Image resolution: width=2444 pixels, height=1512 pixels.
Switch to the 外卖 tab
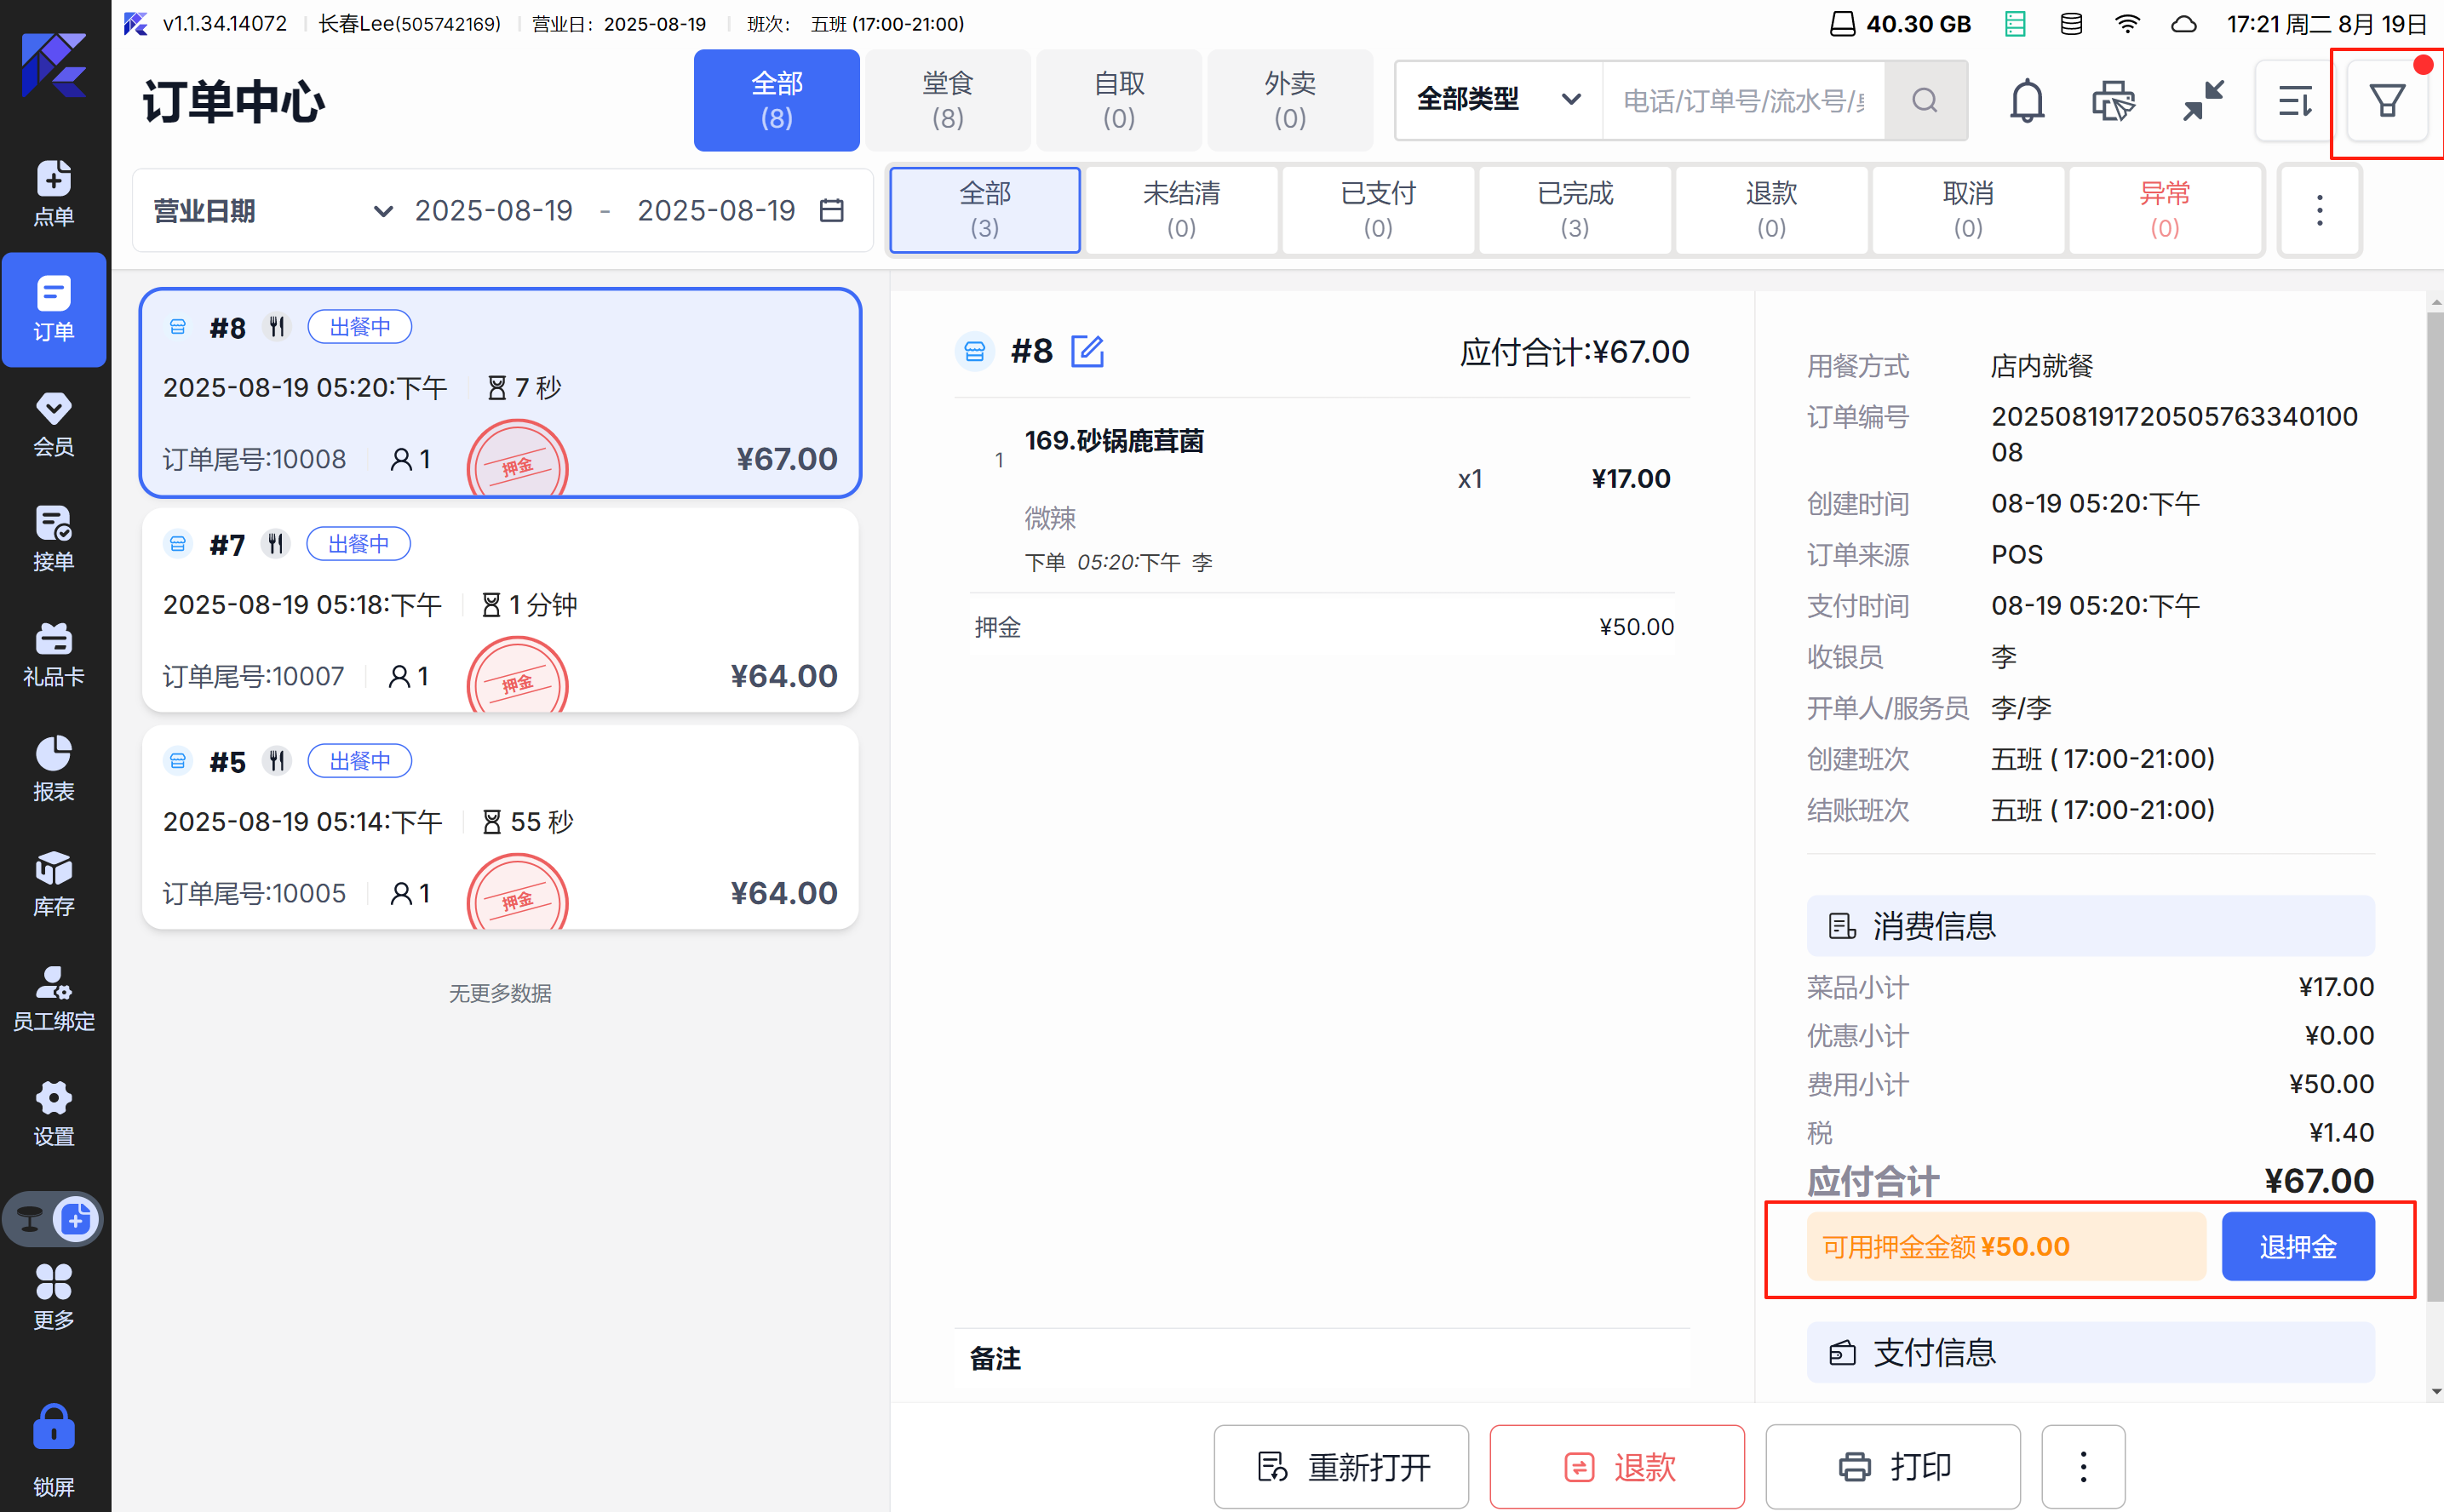click(1289, 100)
